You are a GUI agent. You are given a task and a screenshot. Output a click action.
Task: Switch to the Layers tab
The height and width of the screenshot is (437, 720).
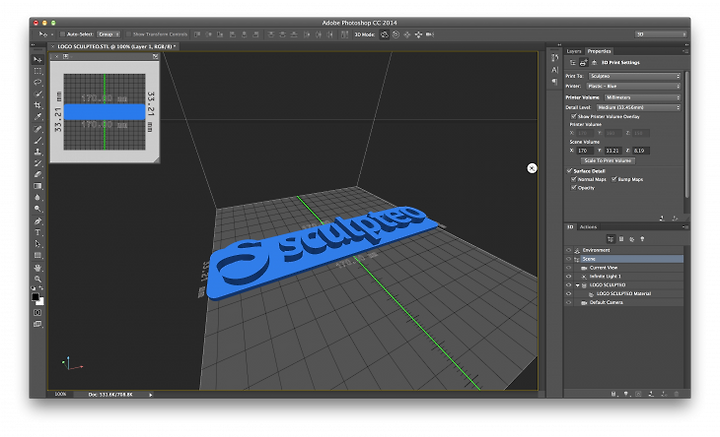click(574, 51)
